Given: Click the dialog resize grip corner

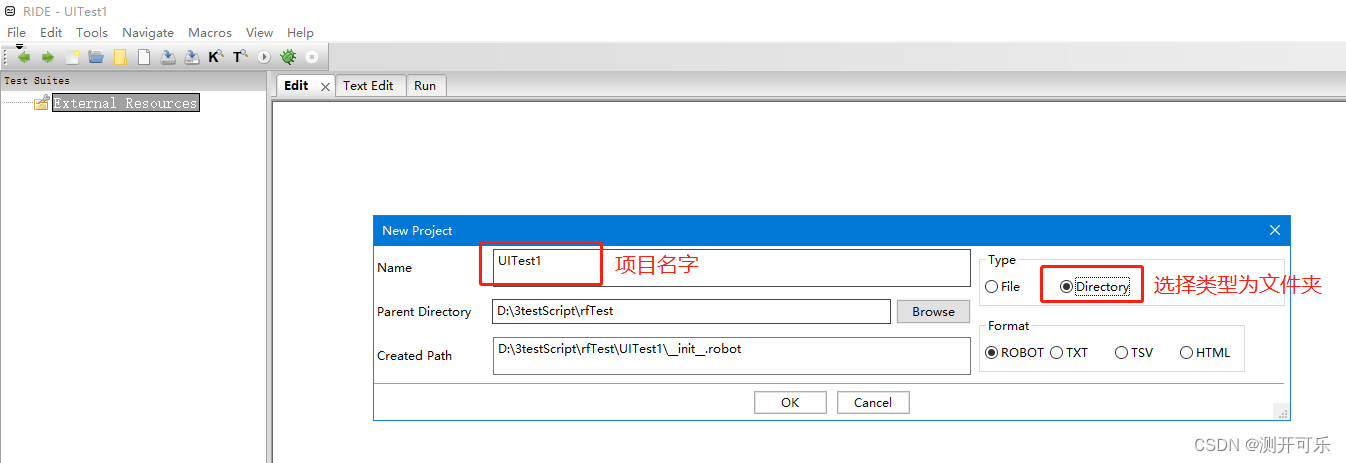Looking at the screenshot, I should [x=1281, y=412].
